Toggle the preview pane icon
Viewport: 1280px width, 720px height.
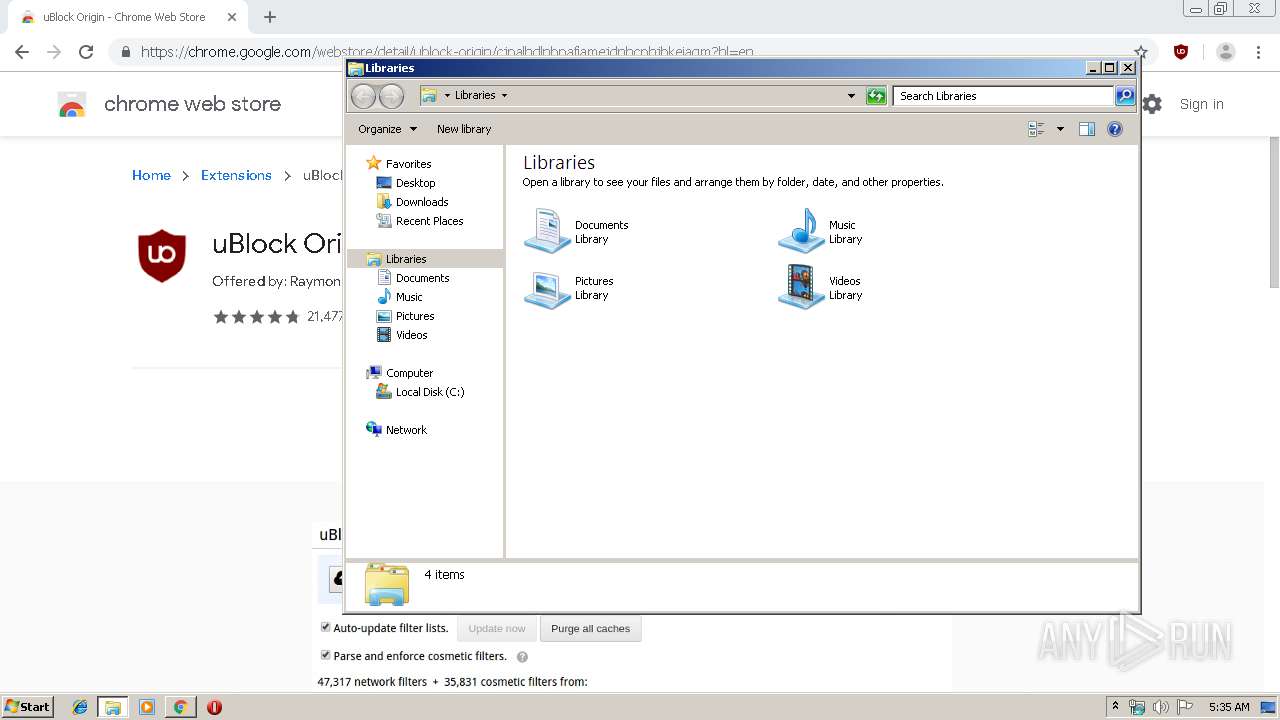point(1087,129)
